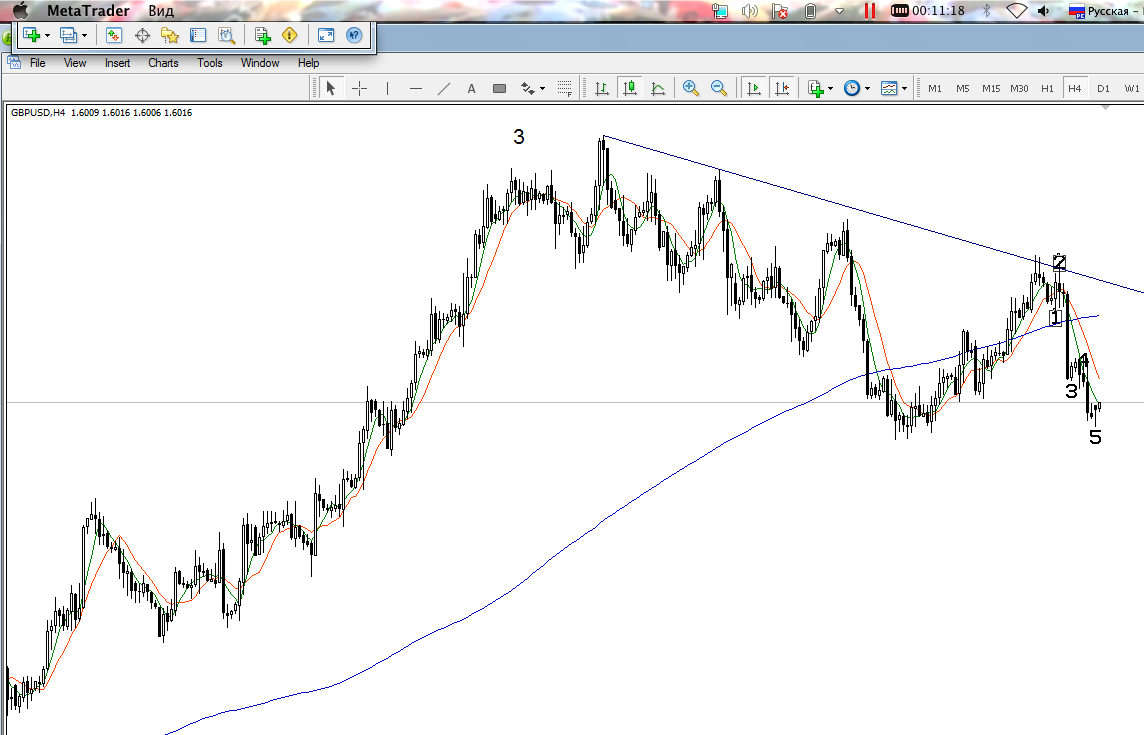
Task: Select the wave label 5 on chart
Action: (x=1095, y=437)
